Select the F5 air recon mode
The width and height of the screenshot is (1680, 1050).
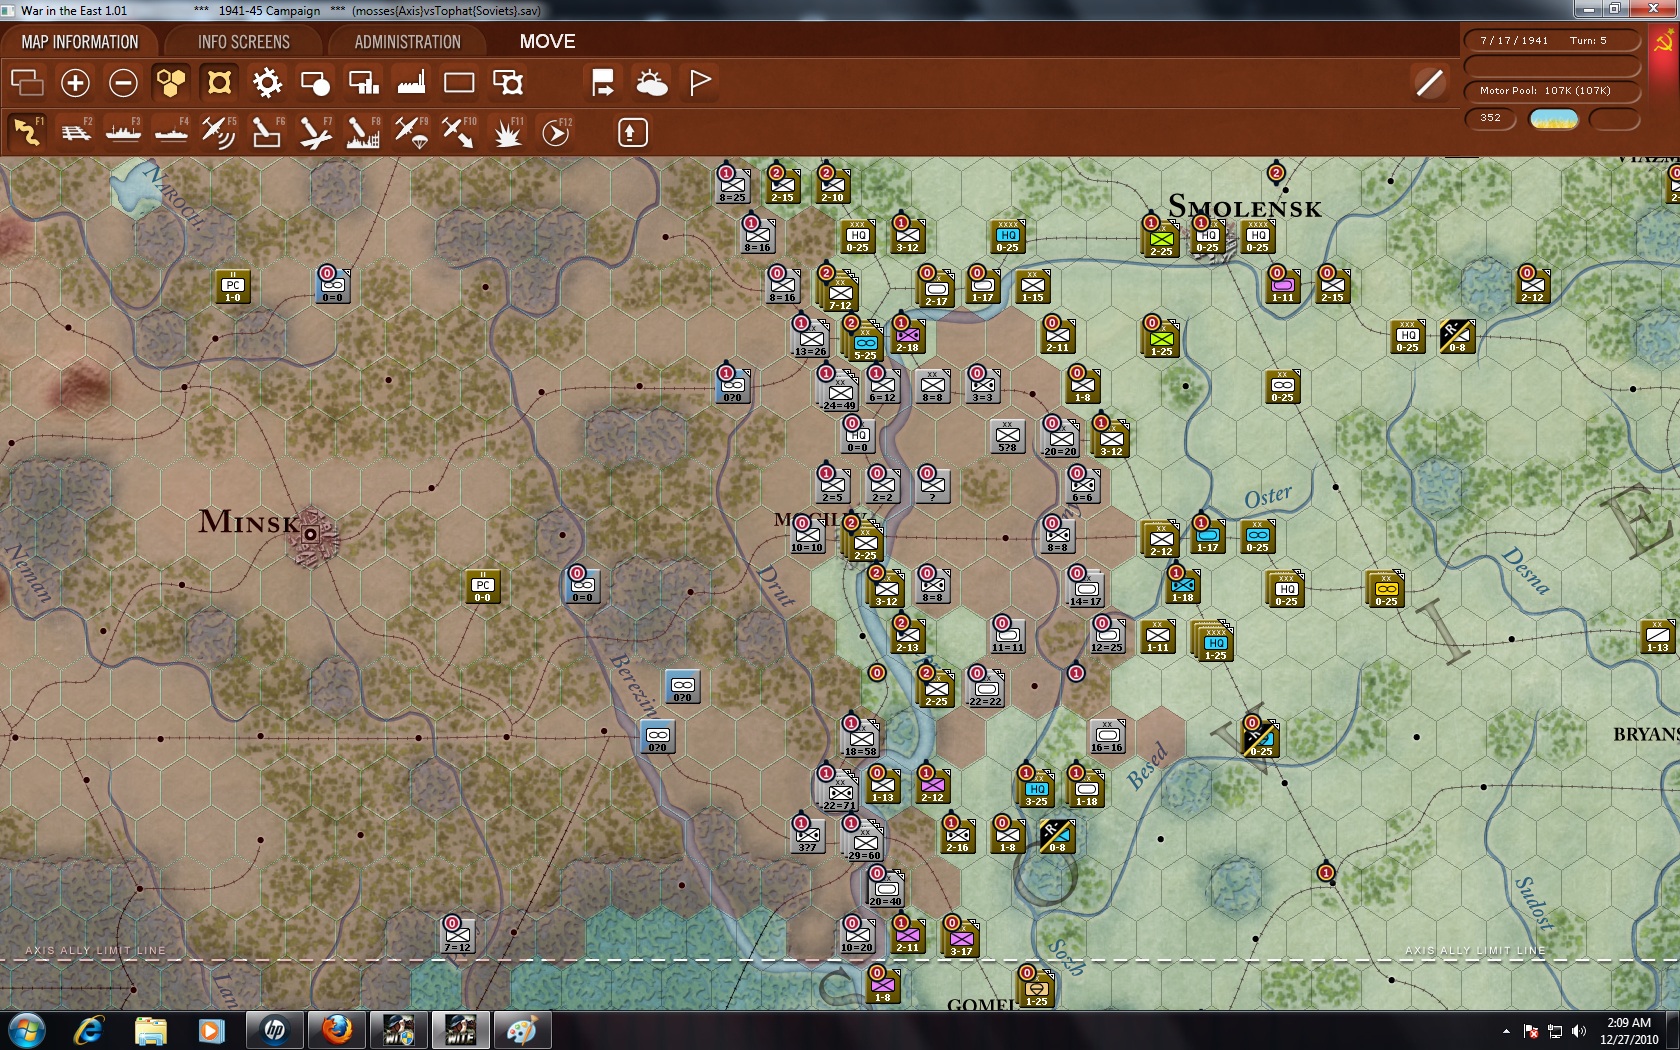pyautogui.click(x=219, y=132)
